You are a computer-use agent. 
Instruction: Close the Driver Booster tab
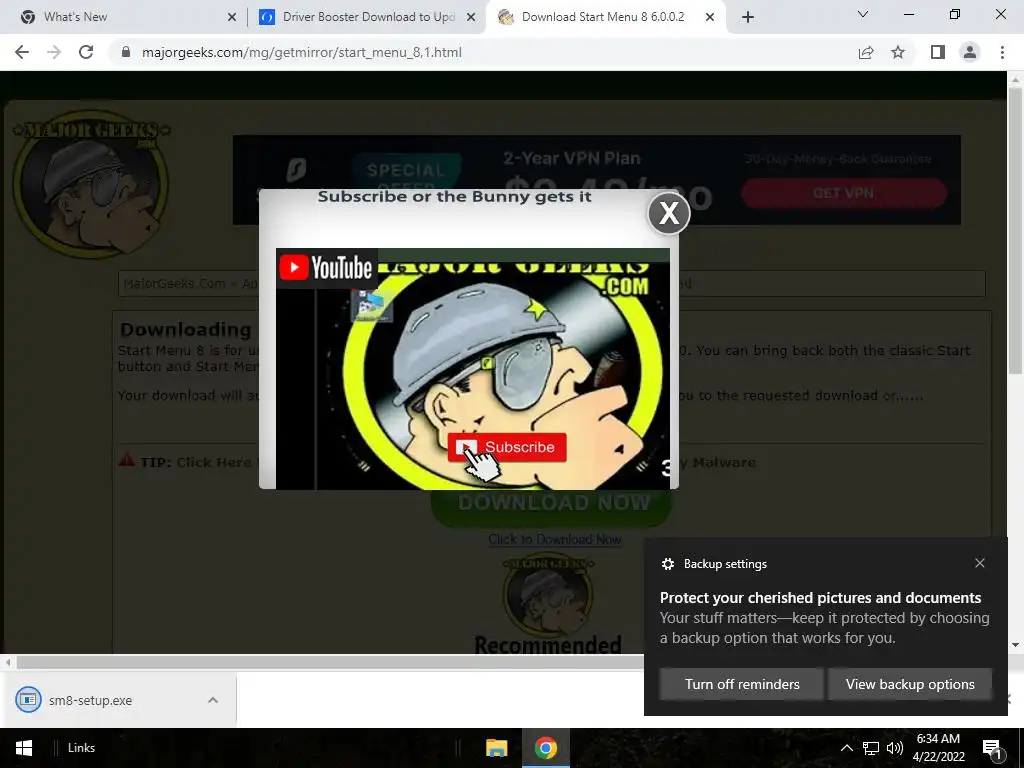471,17
